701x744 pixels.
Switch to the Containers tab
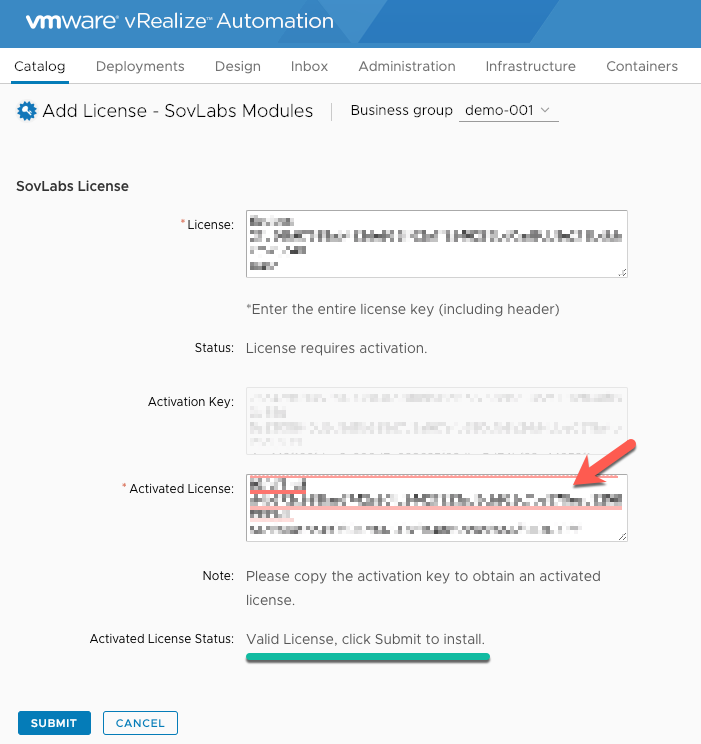(642, 66)
